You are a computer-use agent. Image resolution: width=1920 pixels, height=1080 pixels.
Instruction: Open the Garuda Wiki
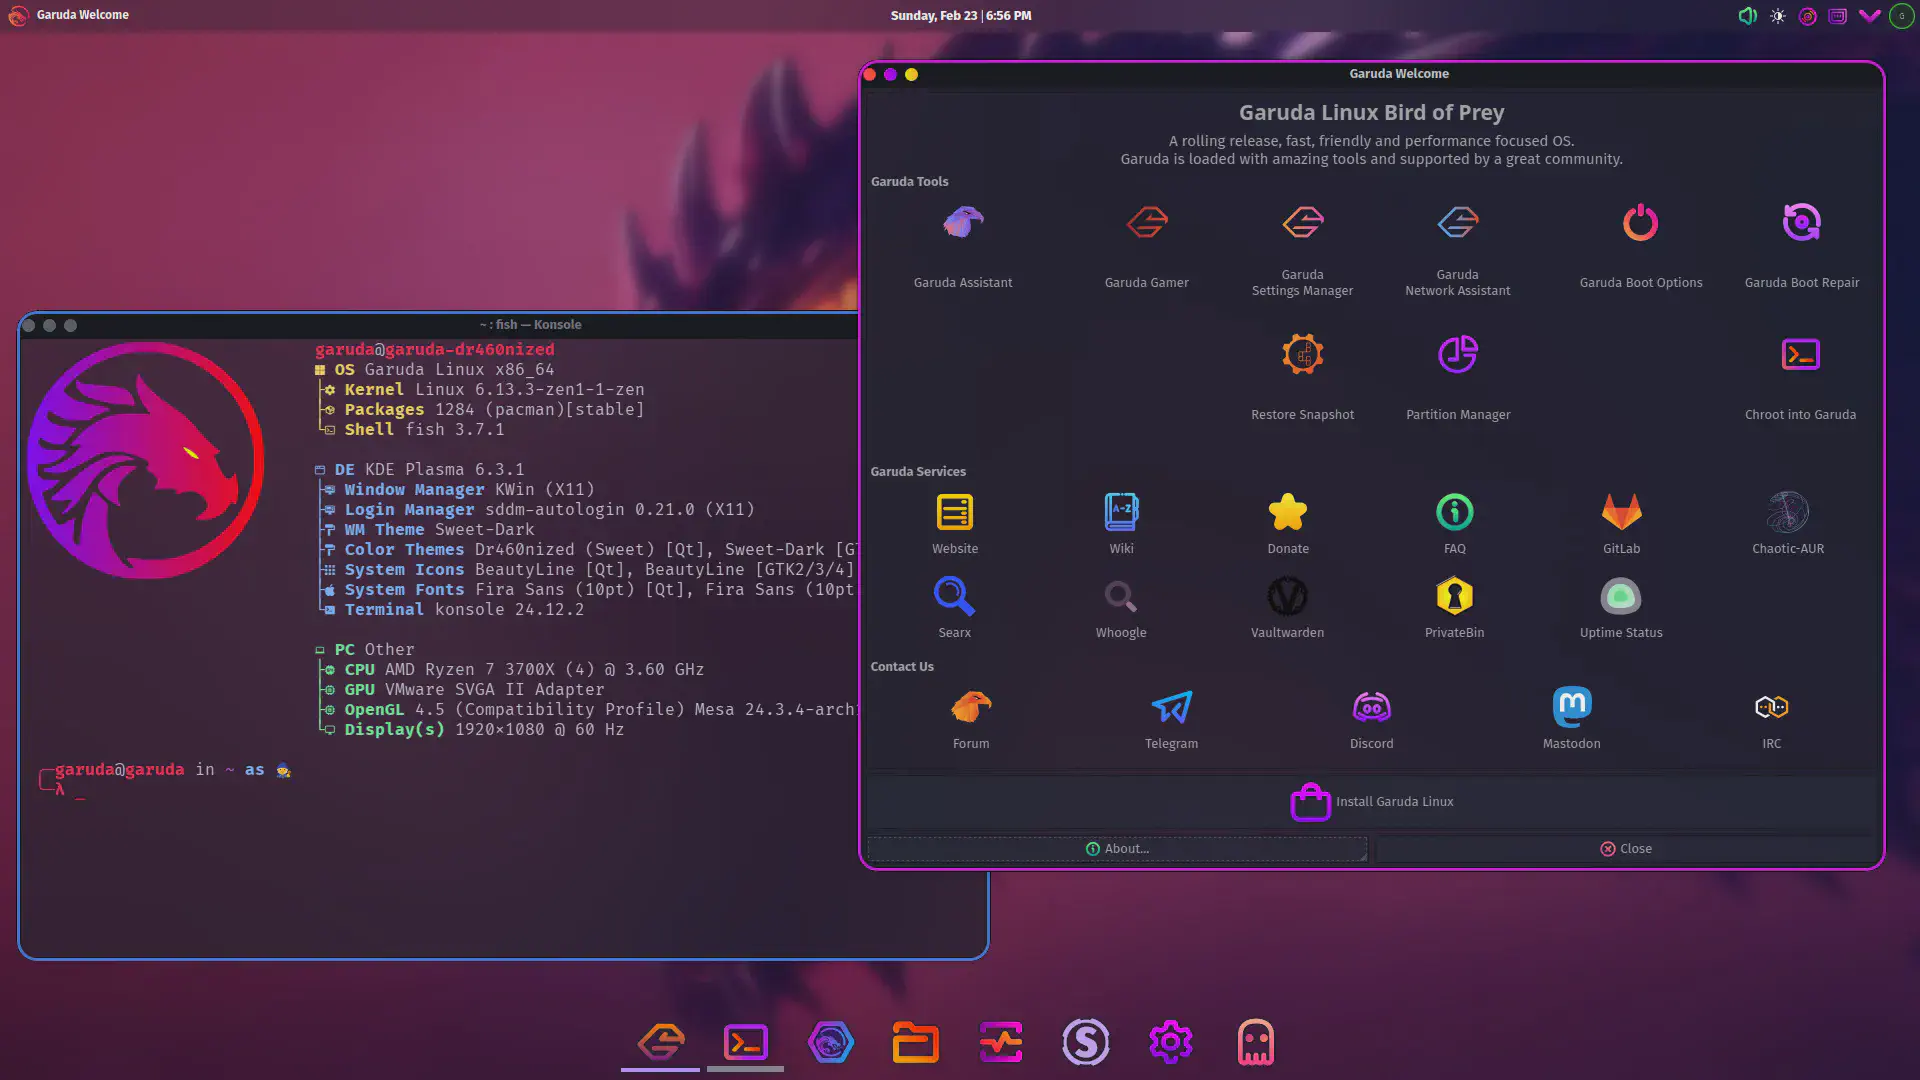click(1120, 520)
